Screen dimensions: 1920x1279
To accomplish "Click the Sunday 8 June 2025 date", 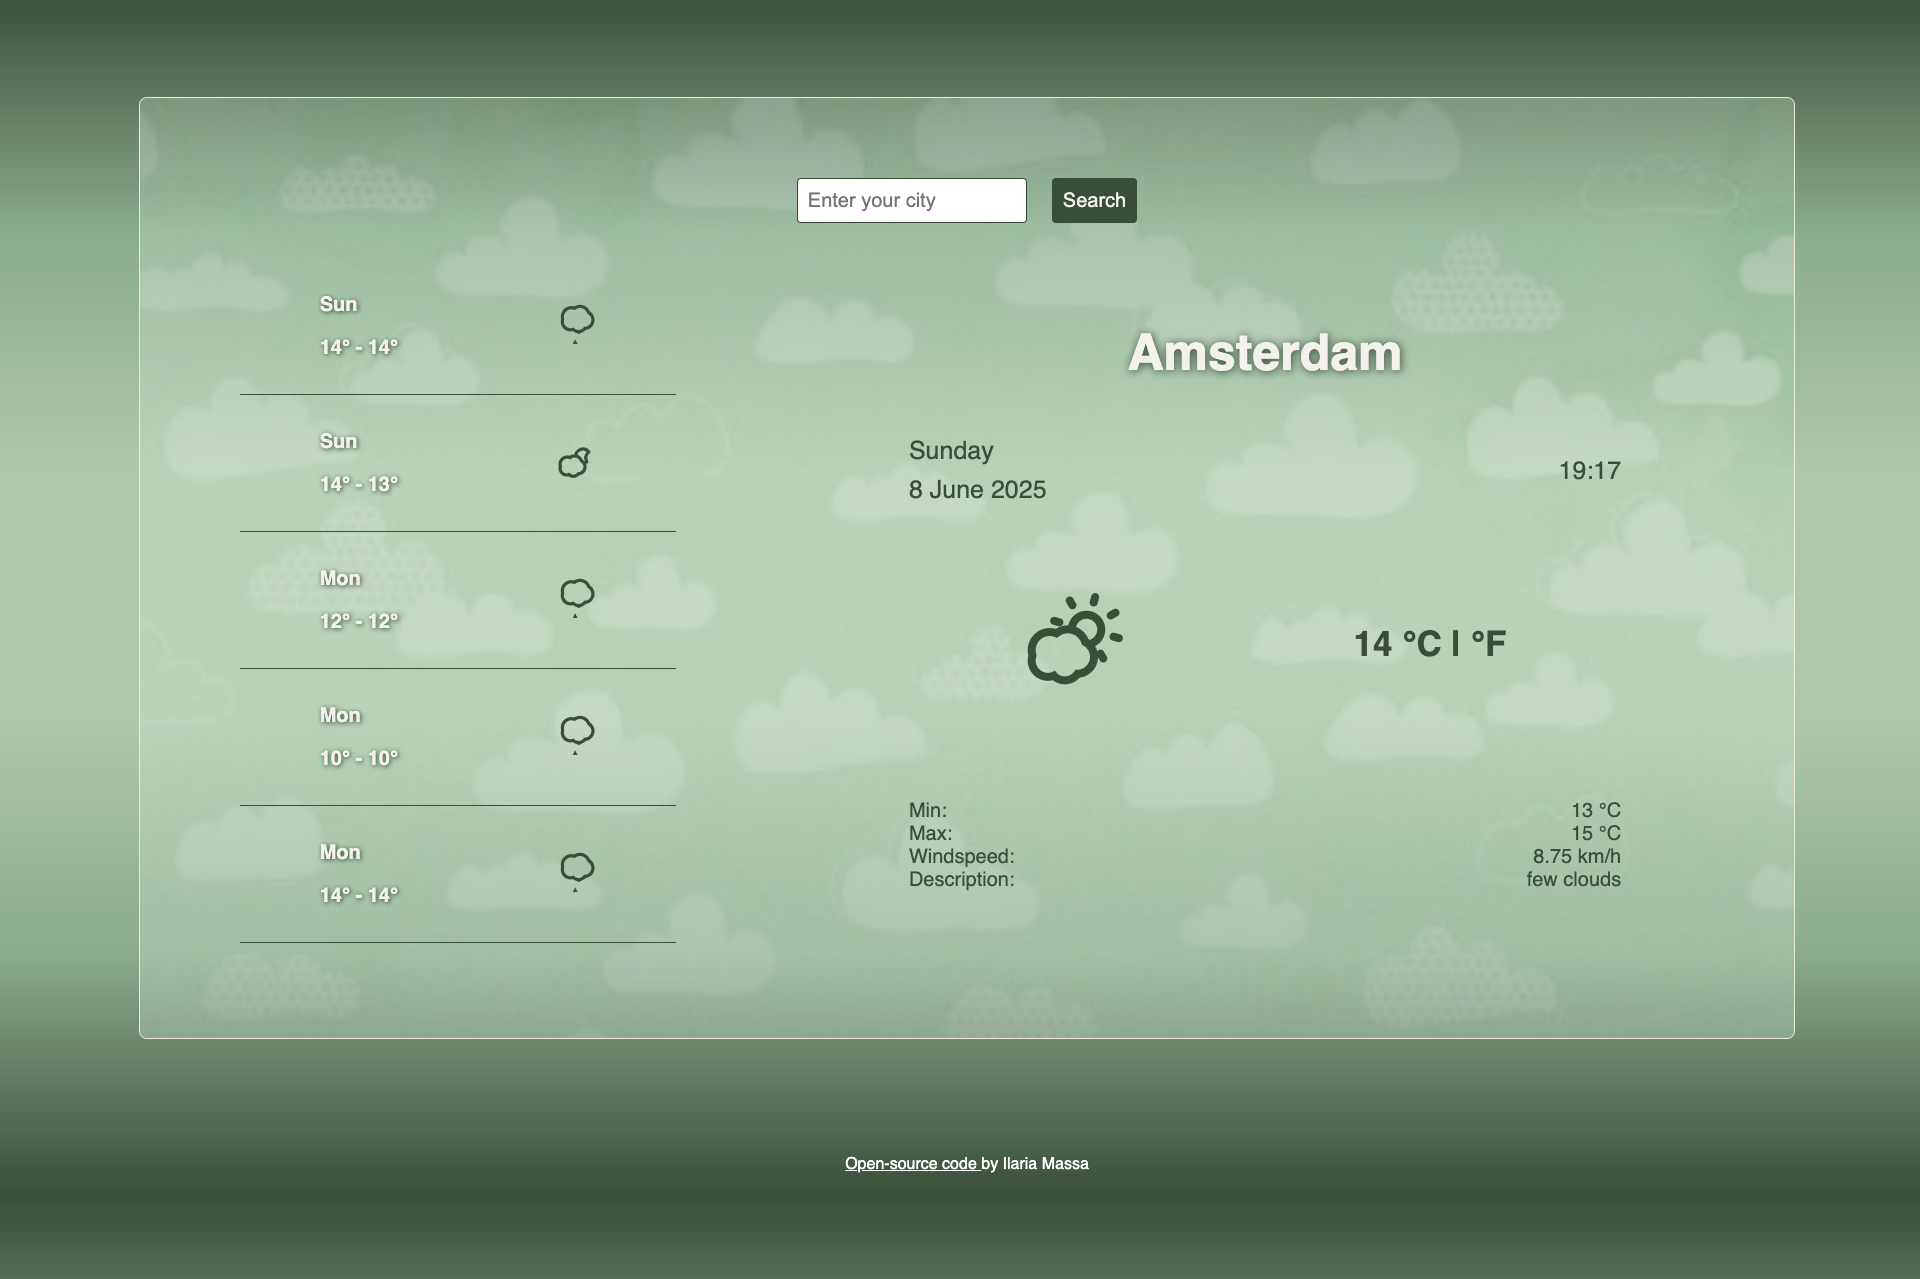I will point(977,470).
